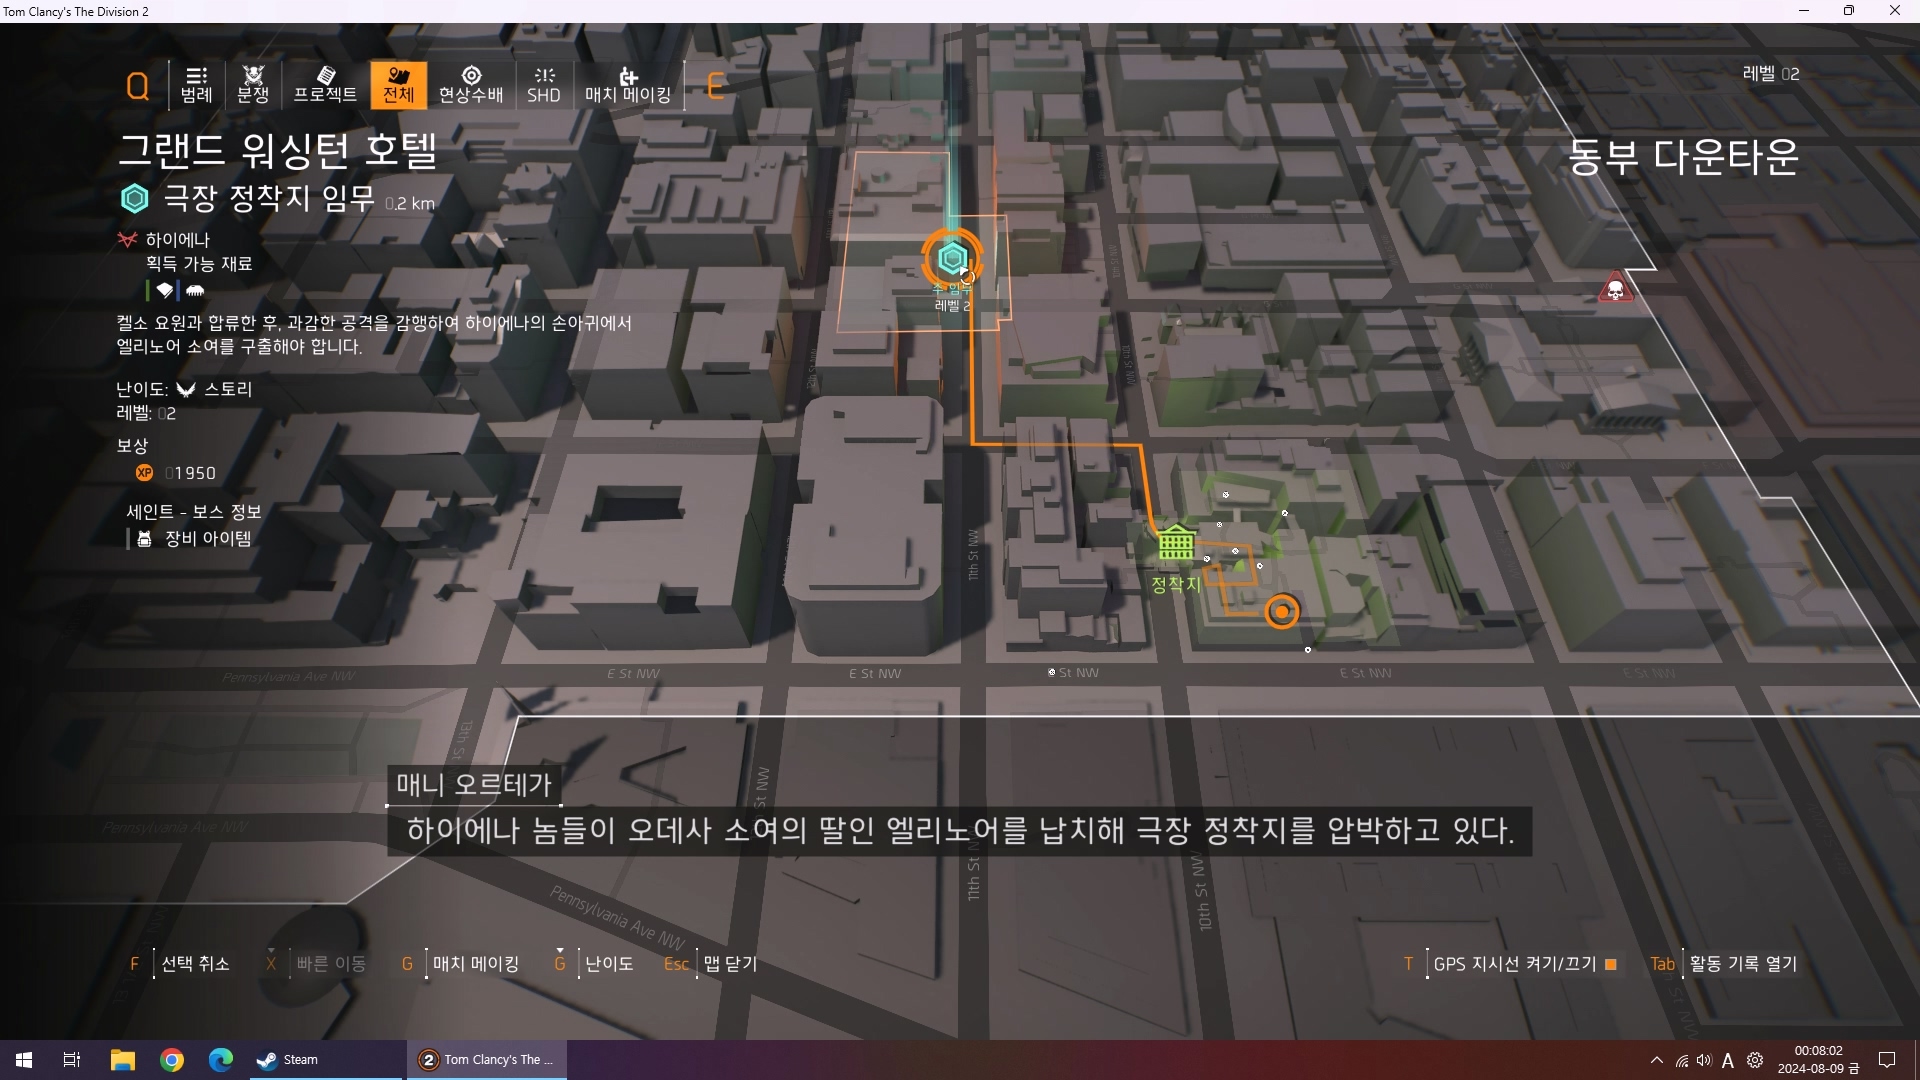The height and width of the screenshot is (1080, 1920).
Task: Select the 분쟁 conflict filter icon
Action: 253,85
